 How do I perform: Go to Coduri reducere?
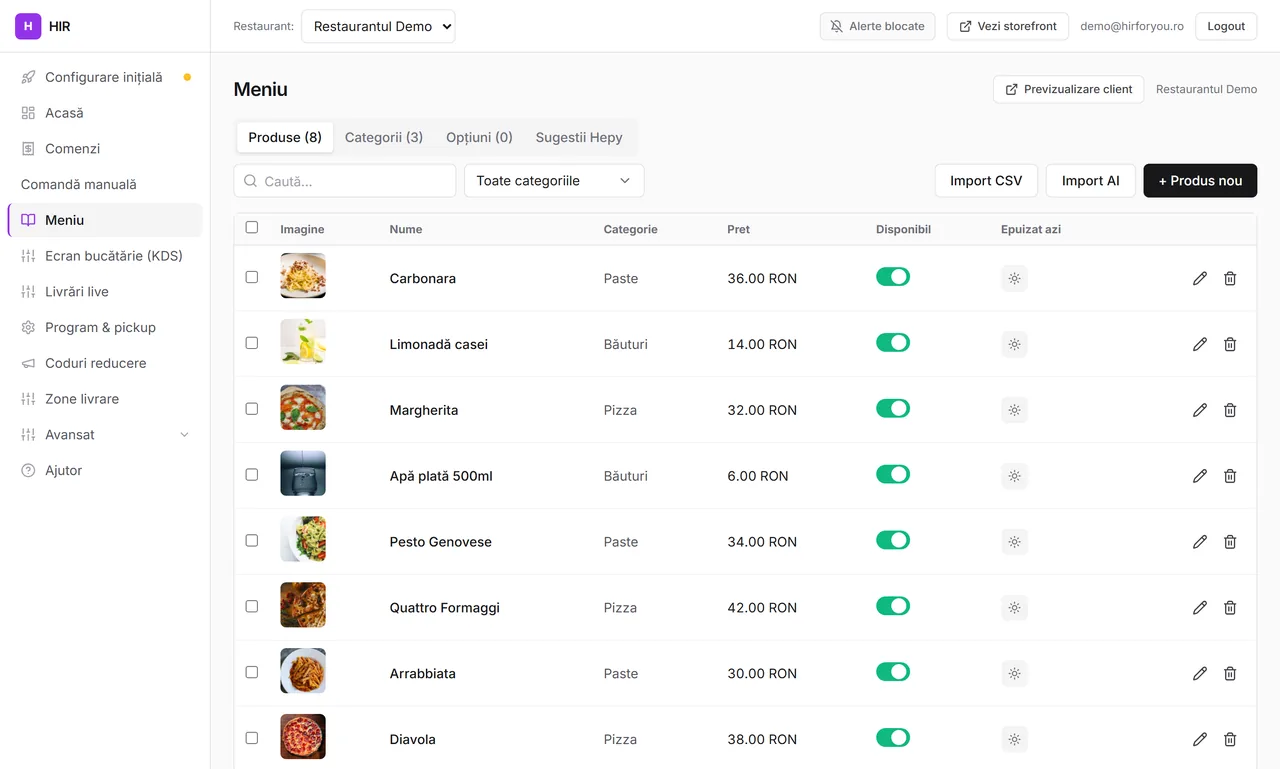point(105,364)
